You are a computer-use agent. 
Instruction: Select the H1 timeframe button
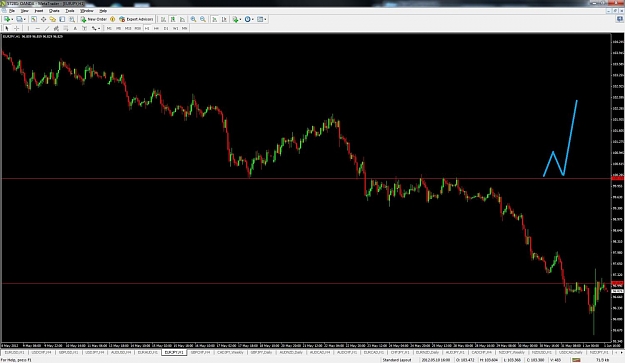click(147, 28)
